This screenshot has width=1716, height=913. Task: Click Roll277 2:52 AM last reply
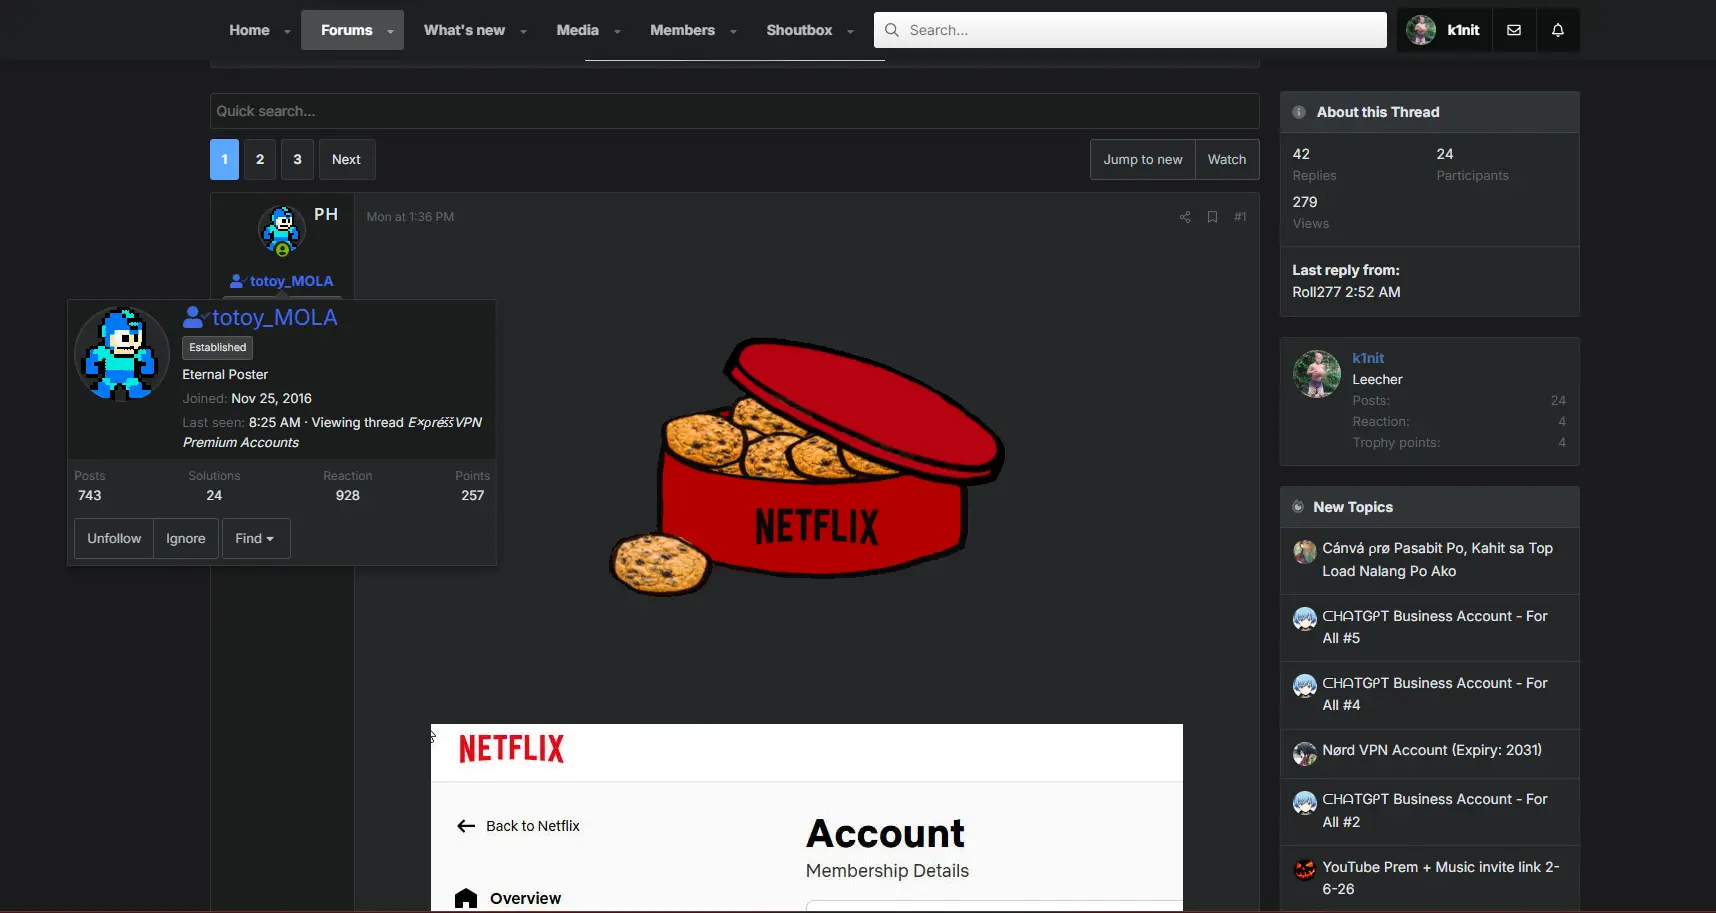[1346, 292]
